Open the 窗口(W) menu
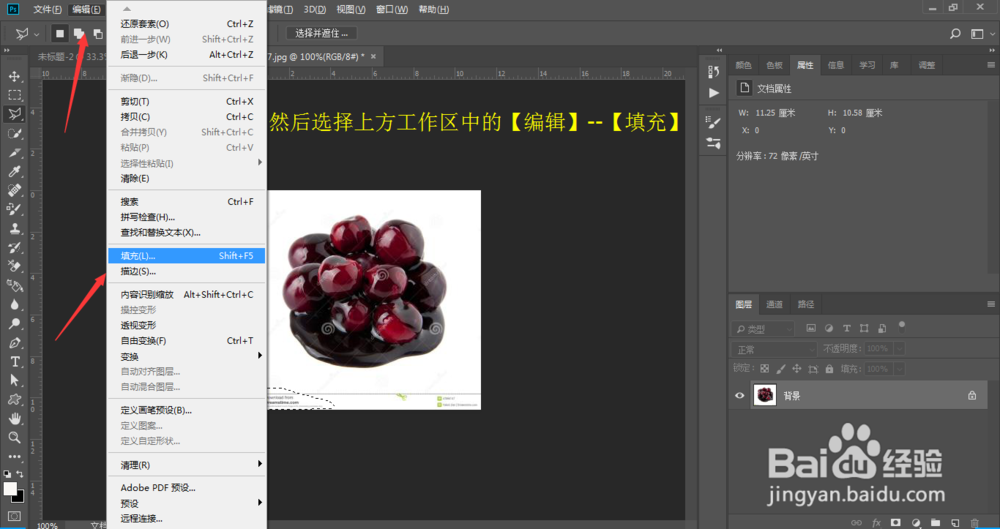The image size is (1000, 529). pyautogui.click(x=392, y=10)
